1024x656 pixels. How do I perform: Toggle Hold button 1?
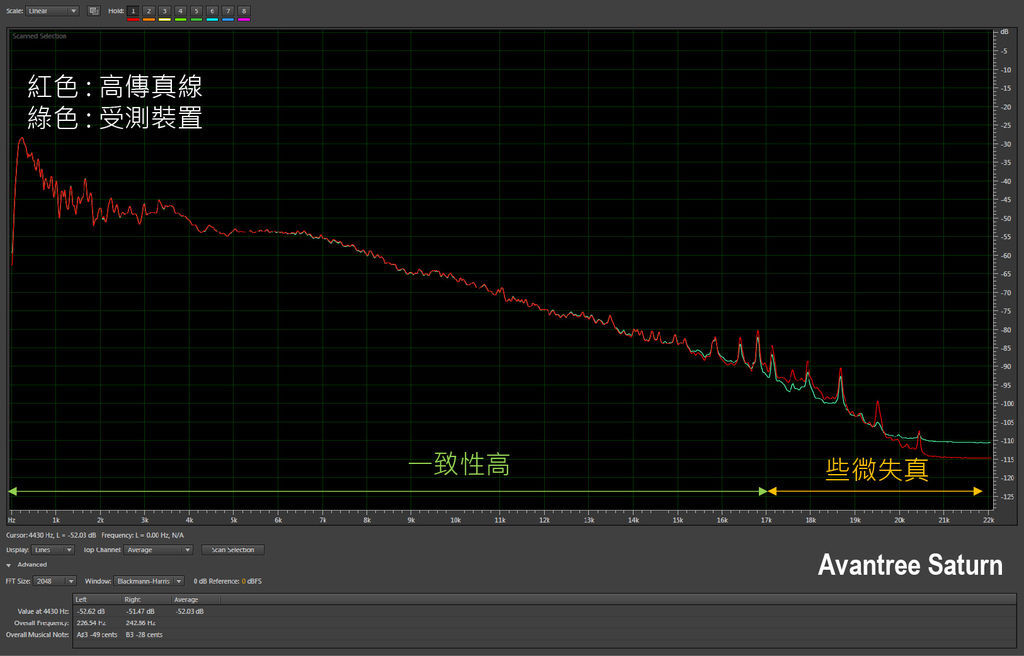(x=132, y=11)
